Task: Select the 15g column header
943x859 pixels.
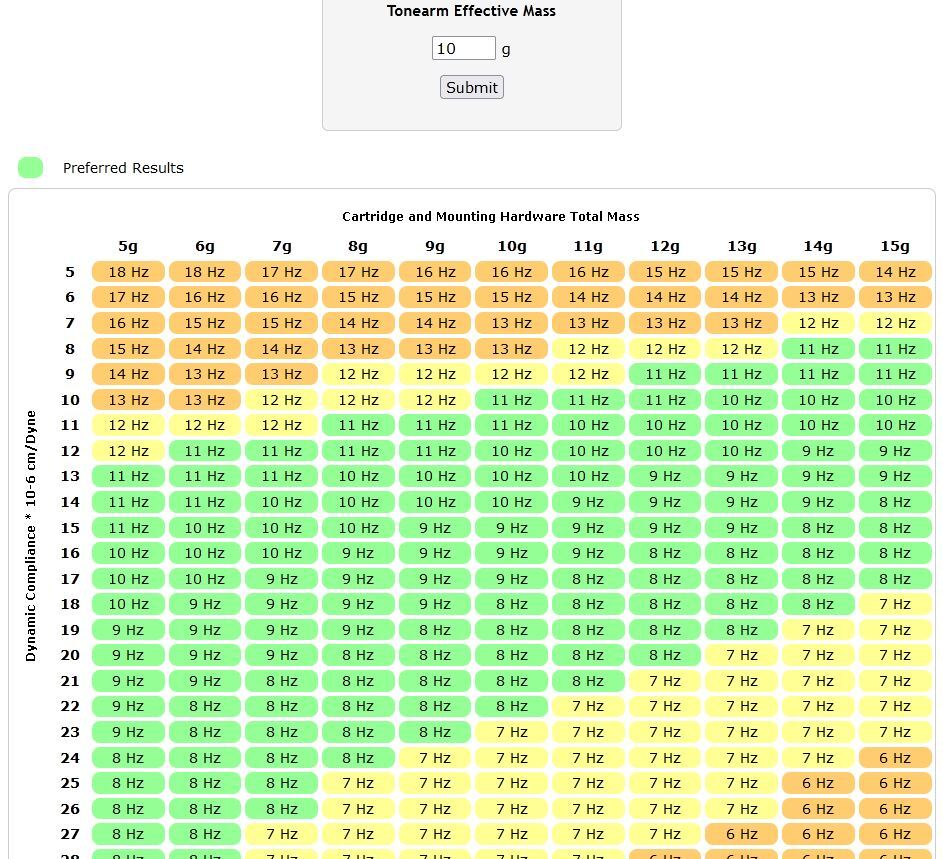Action: point(894,246)
